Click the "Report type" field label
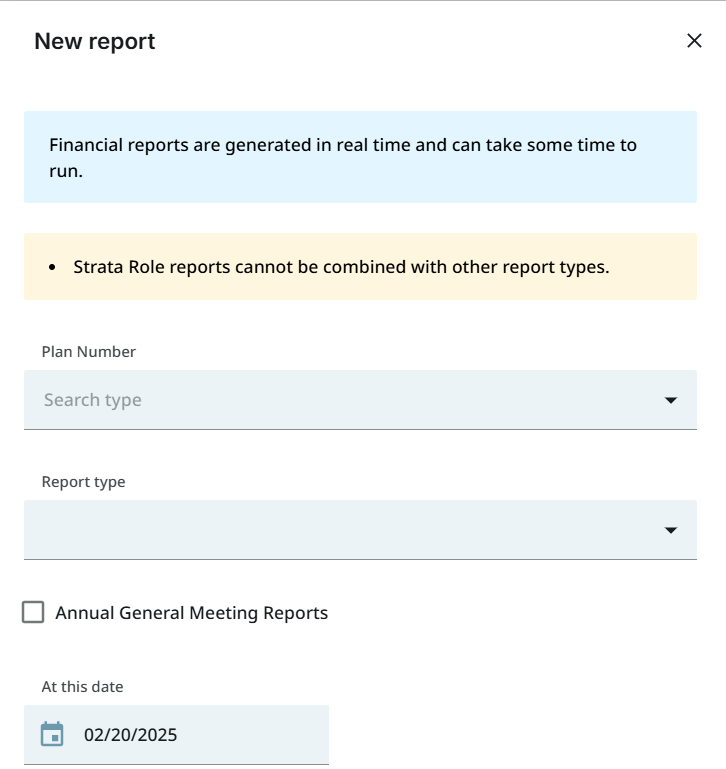 (83, 482)
